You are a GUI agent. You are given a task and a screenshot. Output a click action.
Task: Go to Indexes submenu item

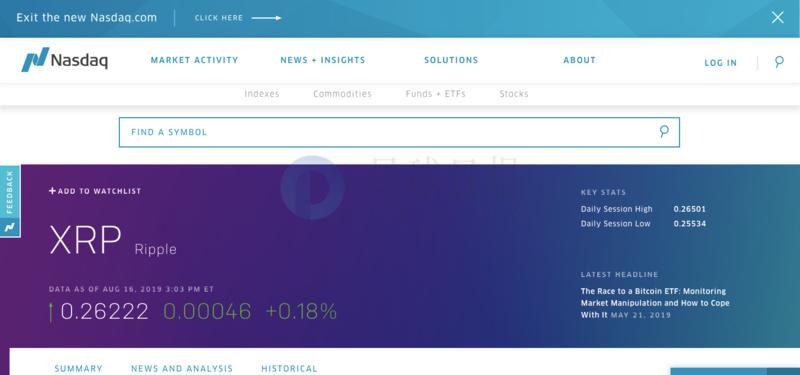(262, 94)
